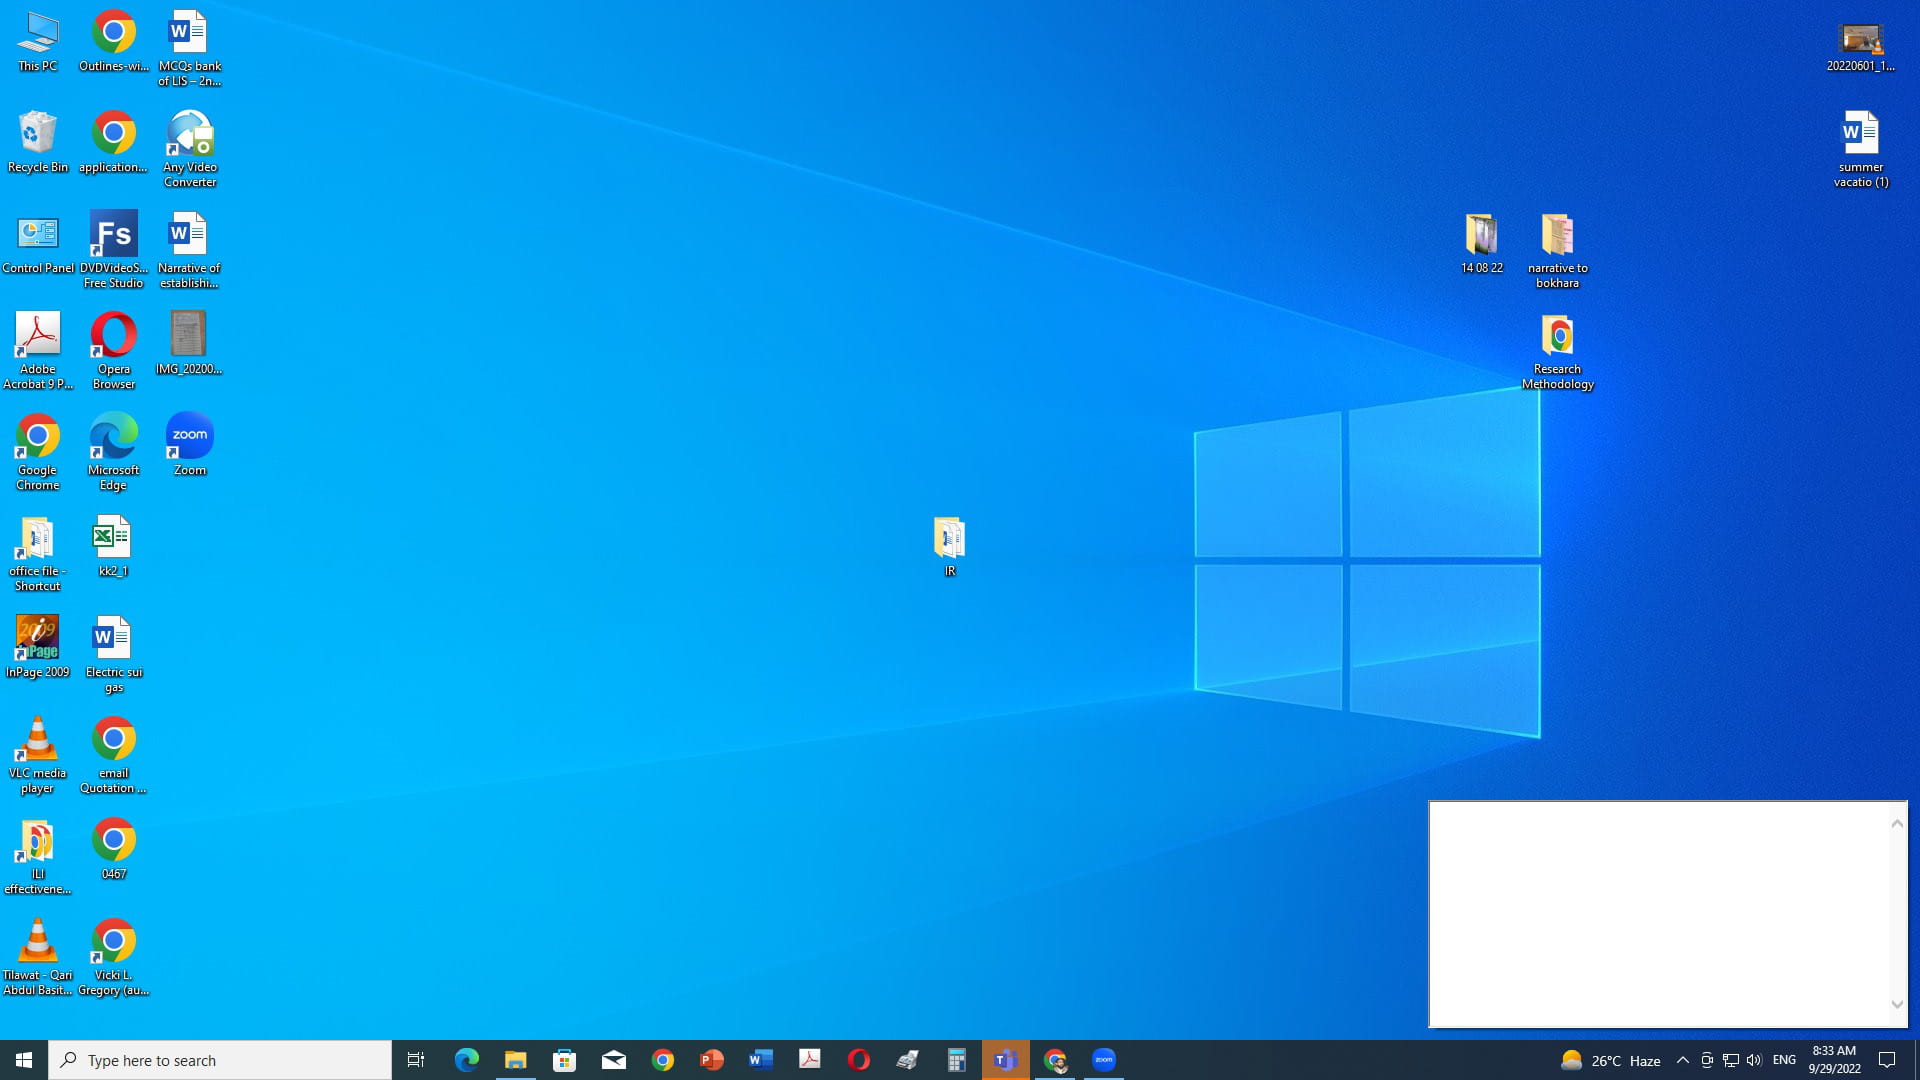Click the Type here to search box

pos(220,1060)
